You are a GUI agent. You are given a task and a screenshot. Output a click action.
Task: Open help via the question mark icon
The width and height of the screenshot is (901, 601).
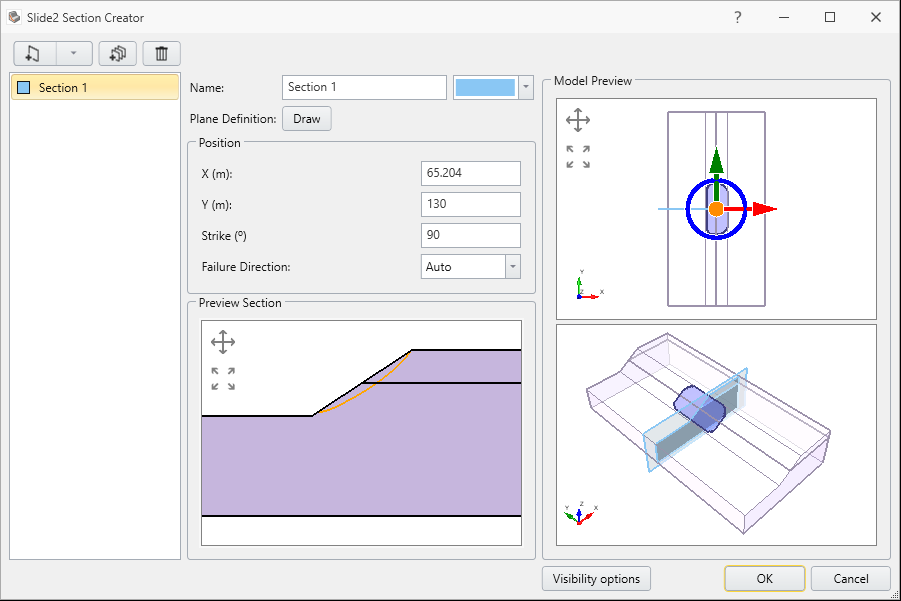point(737,17)
